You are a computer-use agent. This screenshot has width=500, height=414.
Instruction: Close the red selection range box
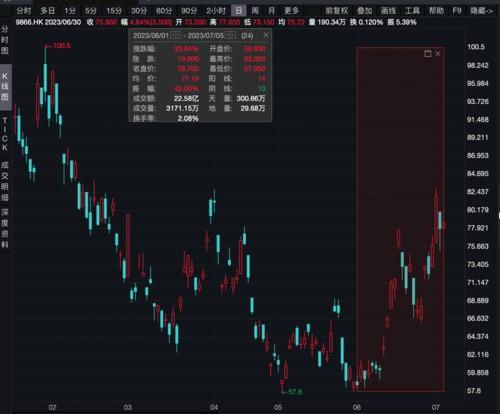pyautogui.click(x=438, y=53)
